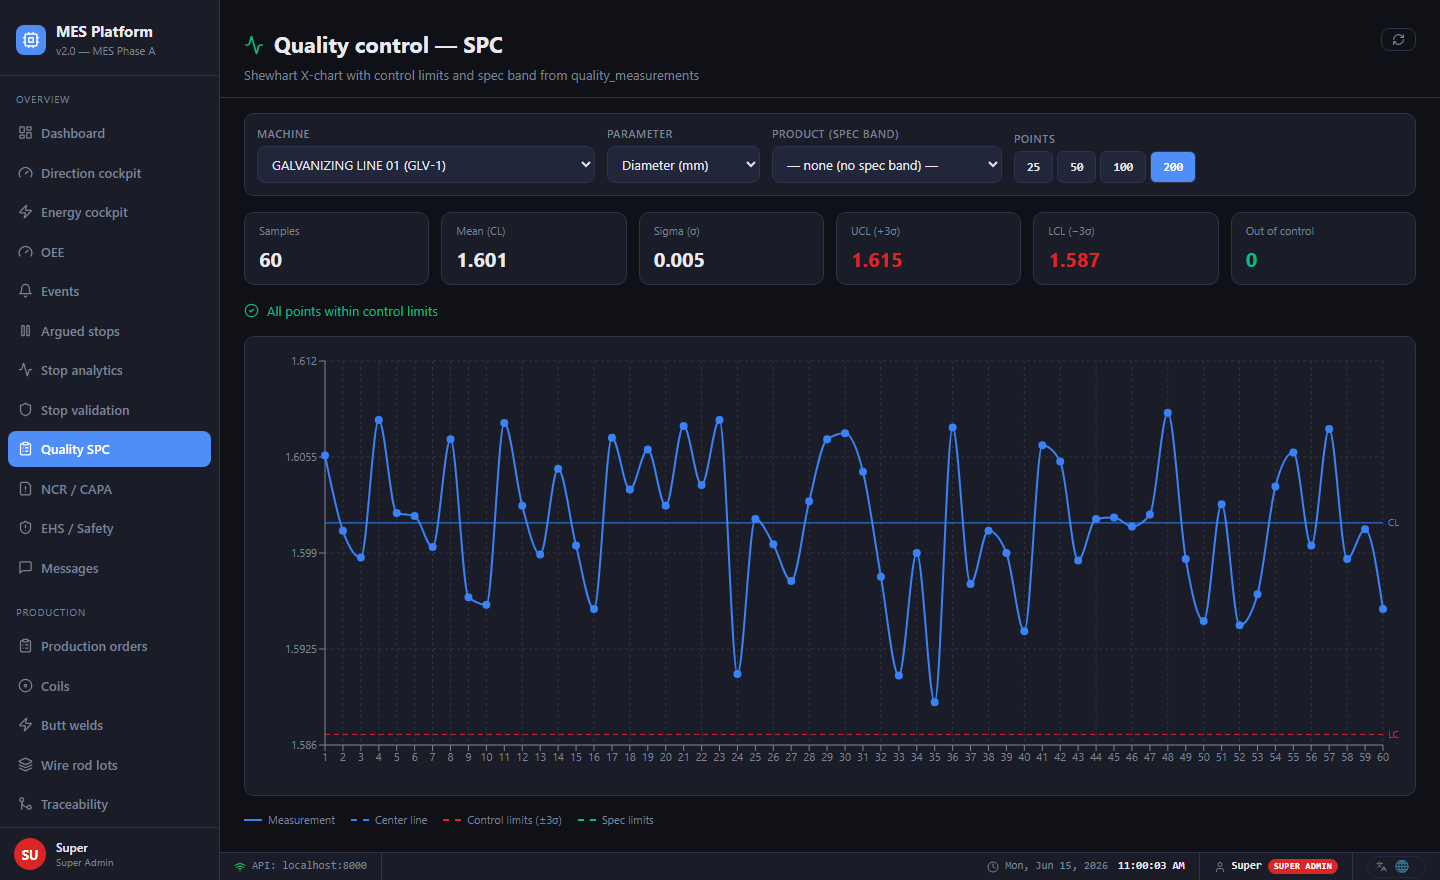This screenshot has width=1440, height=880.
Task: Select the 200 points option
Action: [1173, 167]
